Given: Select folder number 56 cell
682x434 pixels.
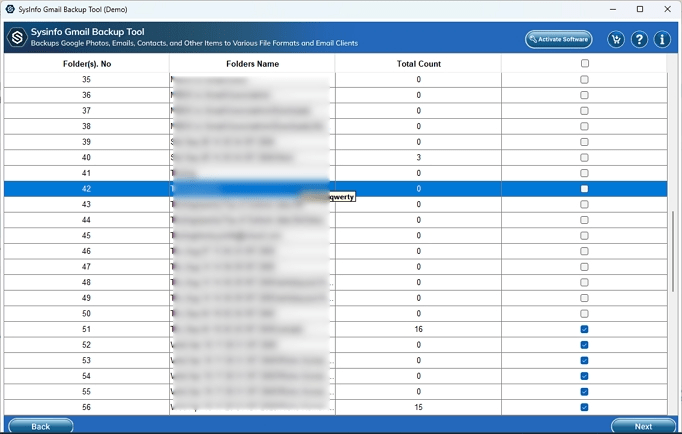Looking at the screenshot, I should [87, 407].
